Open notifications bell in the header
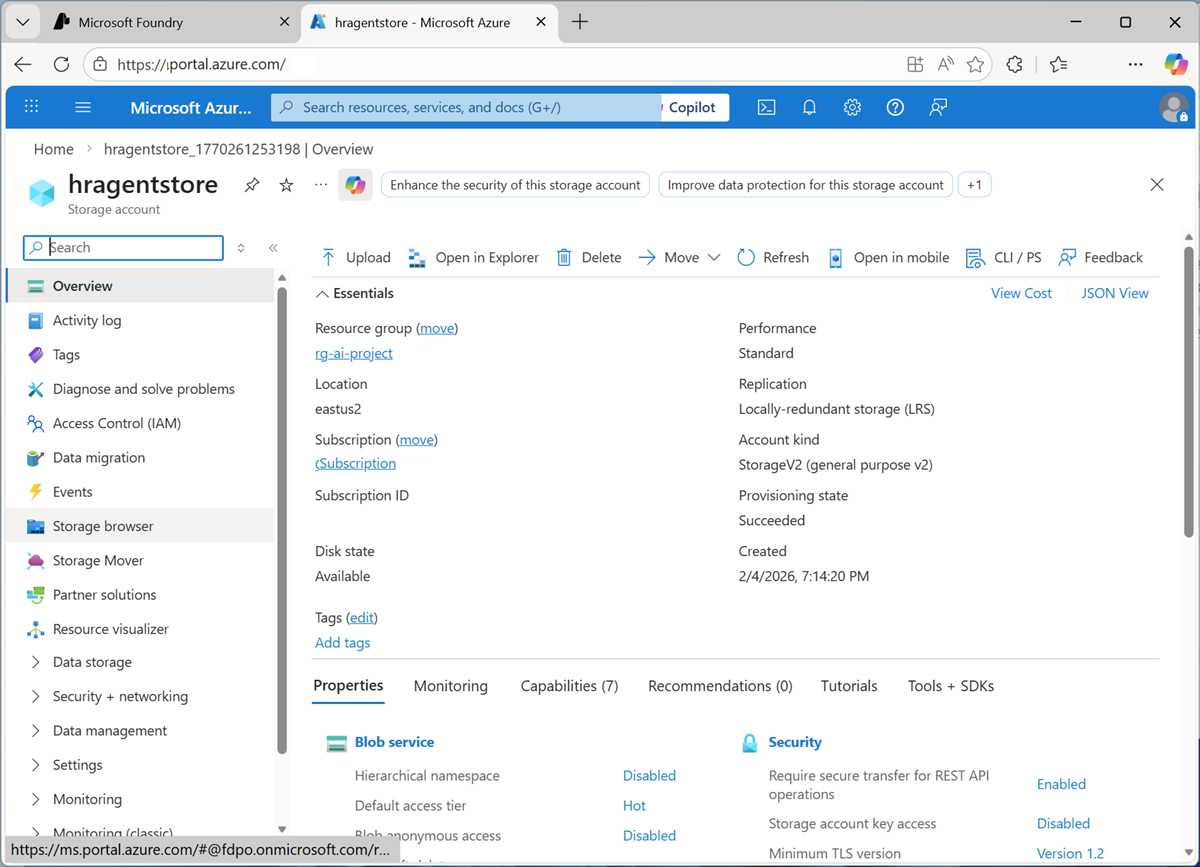1200x867 pixels. pyautogui.click(x=809, y=107)
